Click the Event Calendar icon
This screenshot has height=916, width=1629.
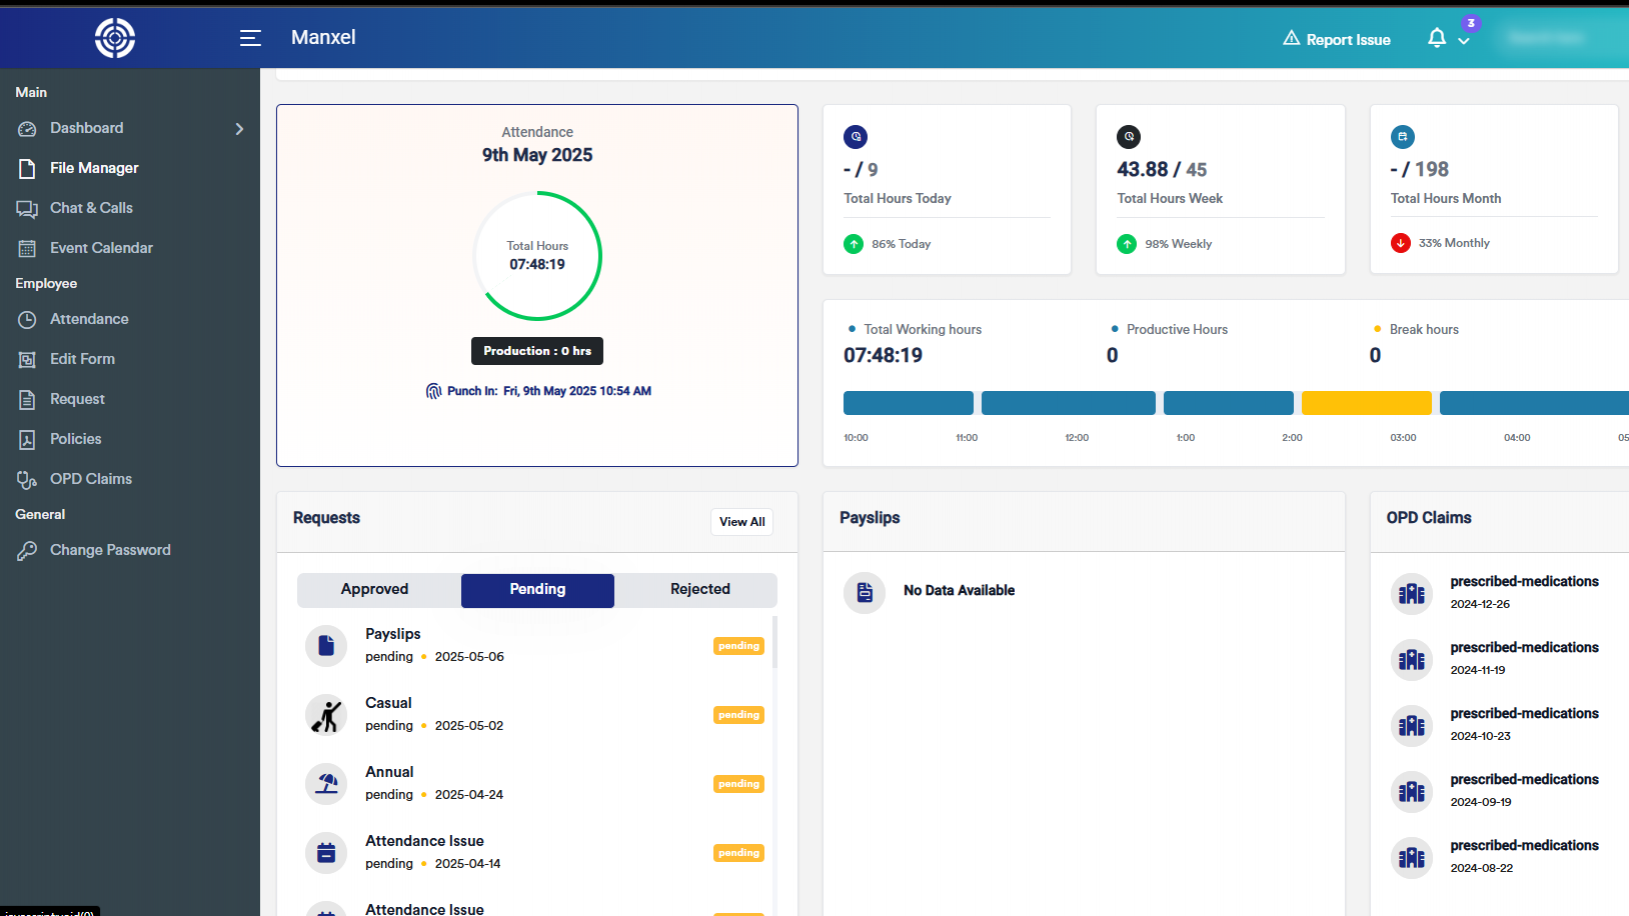pyautogui.click(x=27, y=249)
